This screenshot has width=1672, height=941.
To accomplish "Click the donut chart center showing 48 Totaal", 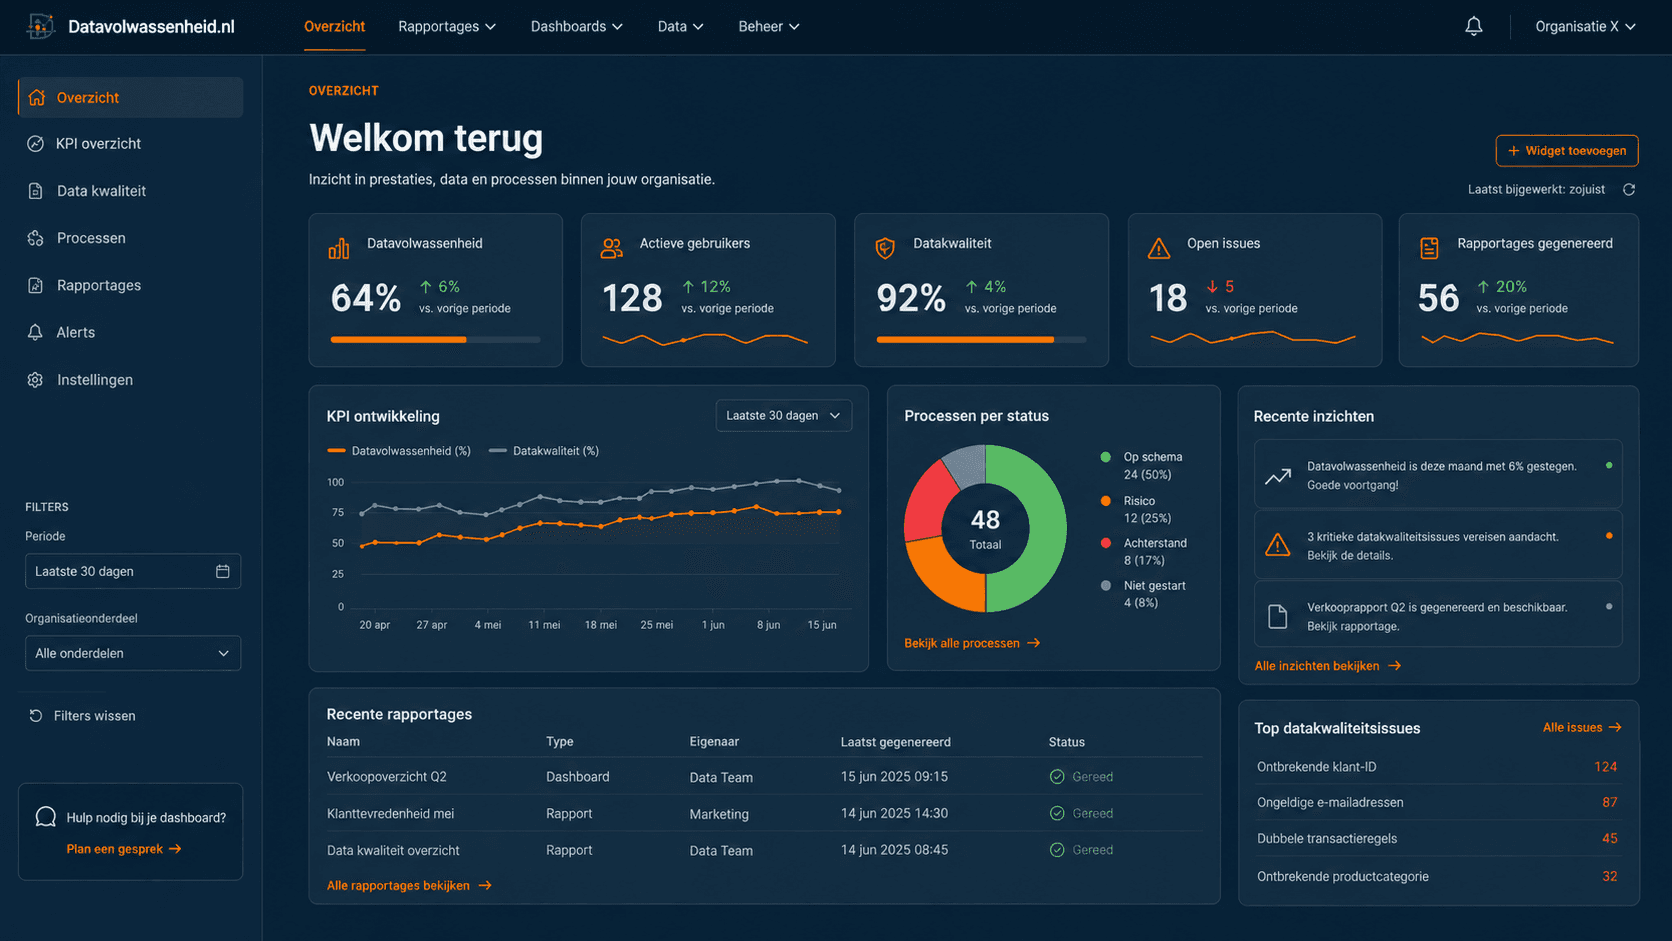I will point(985,528).
